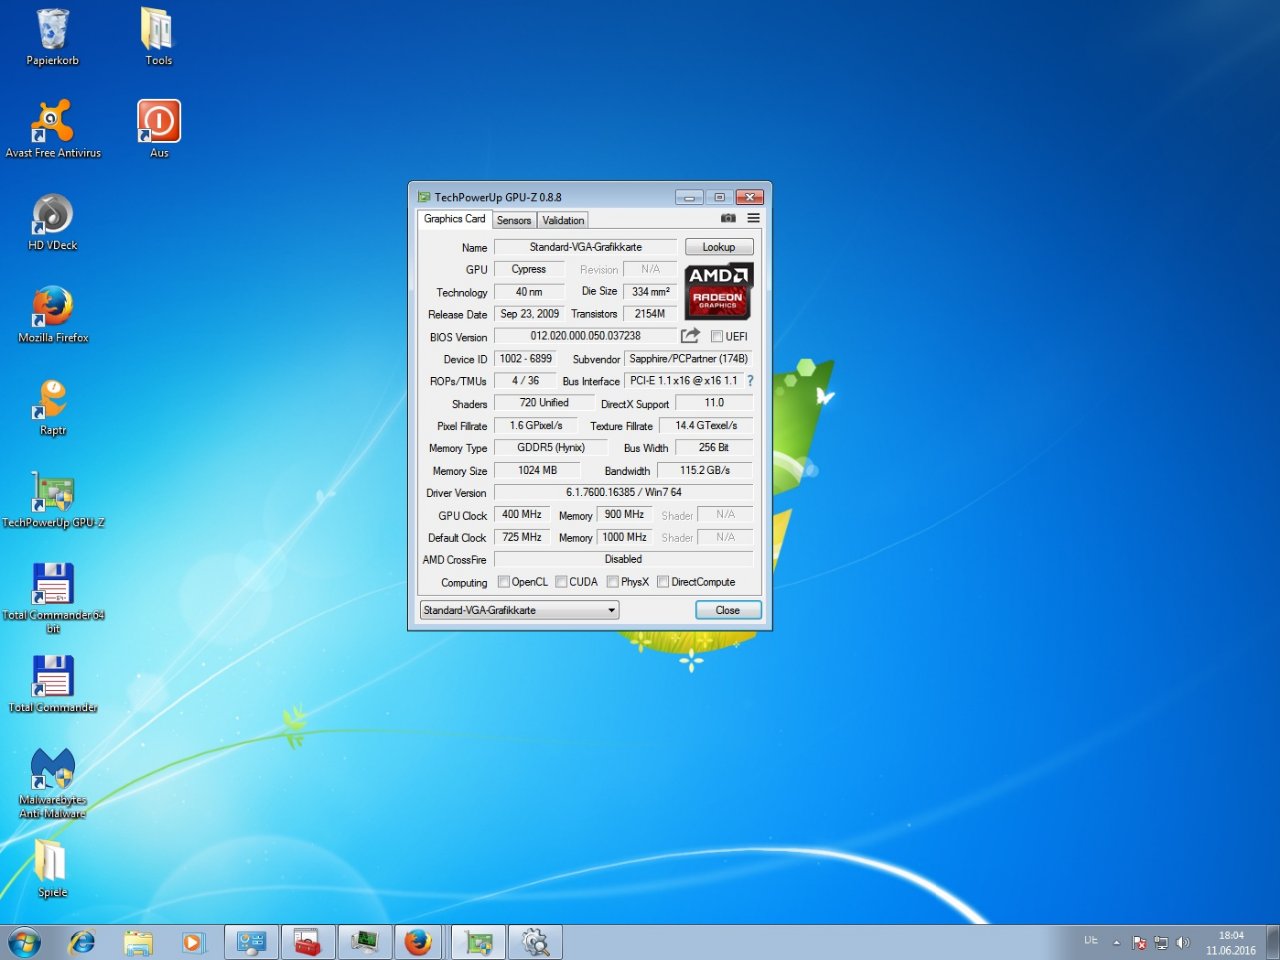1280x960 pixels.
Task: Click the tray Action Center flag icon
Action: (x=1139, y=943)
